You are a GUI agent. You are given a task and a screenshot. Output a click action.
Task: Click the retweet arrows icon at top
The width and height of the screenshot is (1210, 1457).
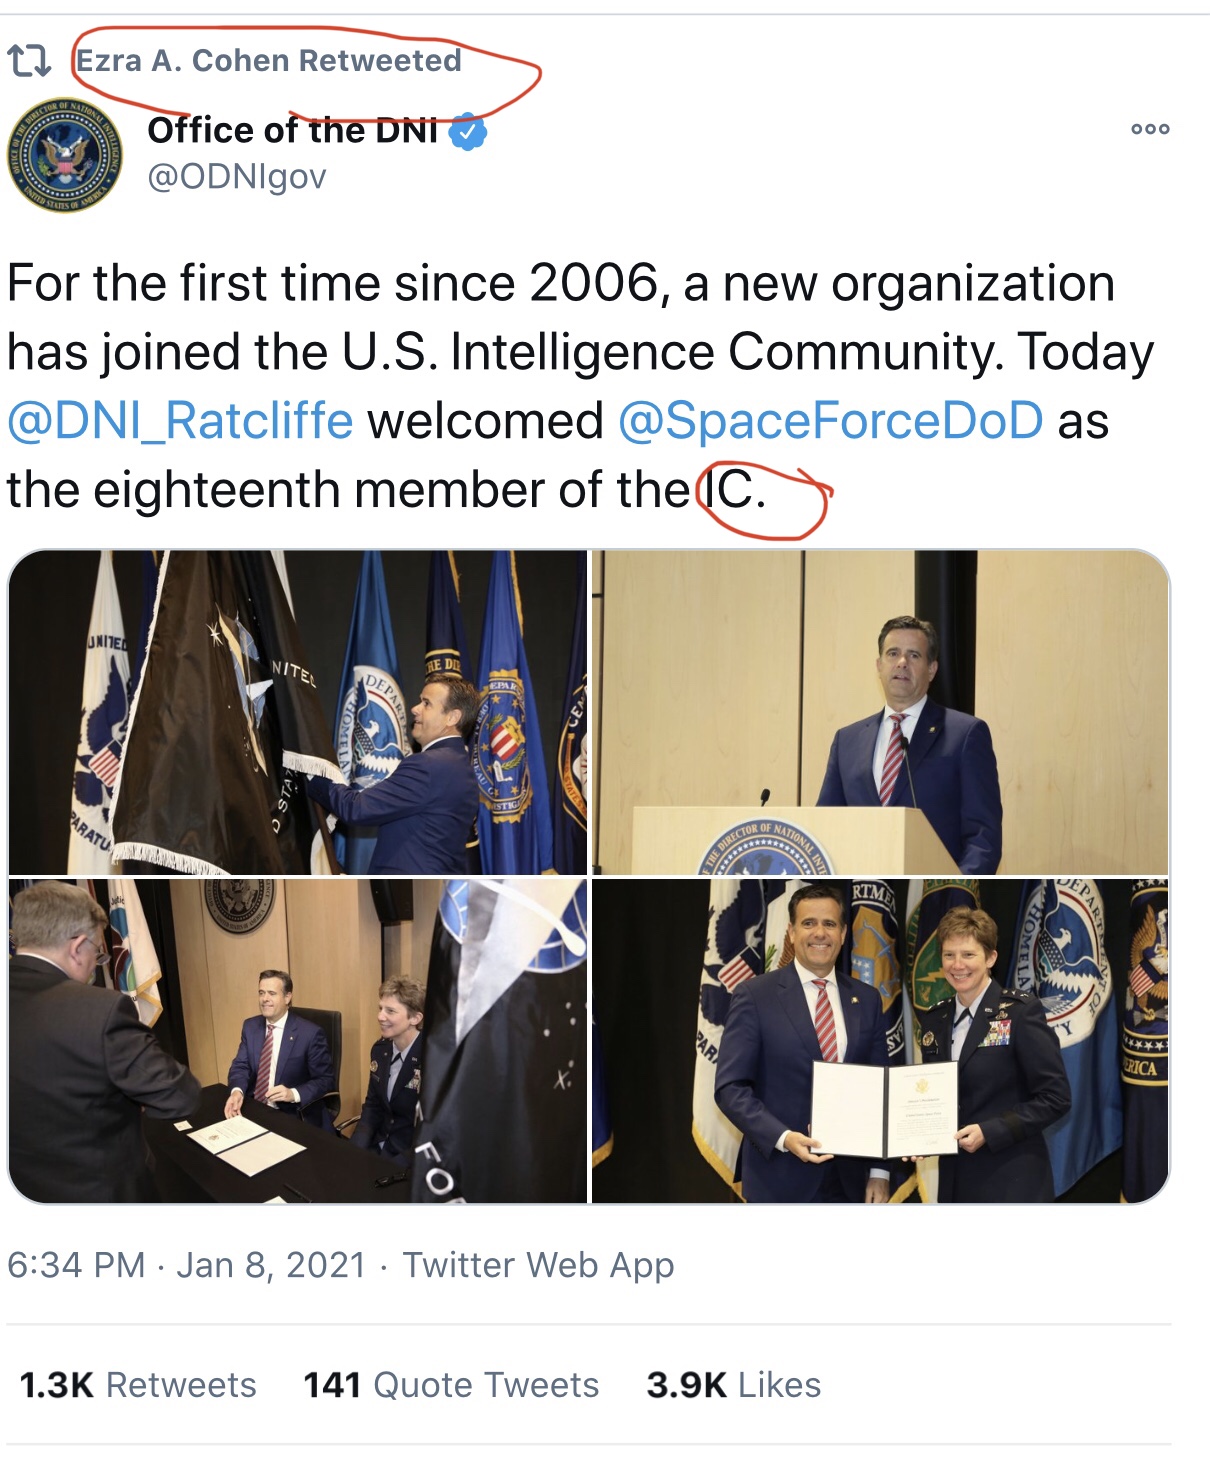[29, 61]
